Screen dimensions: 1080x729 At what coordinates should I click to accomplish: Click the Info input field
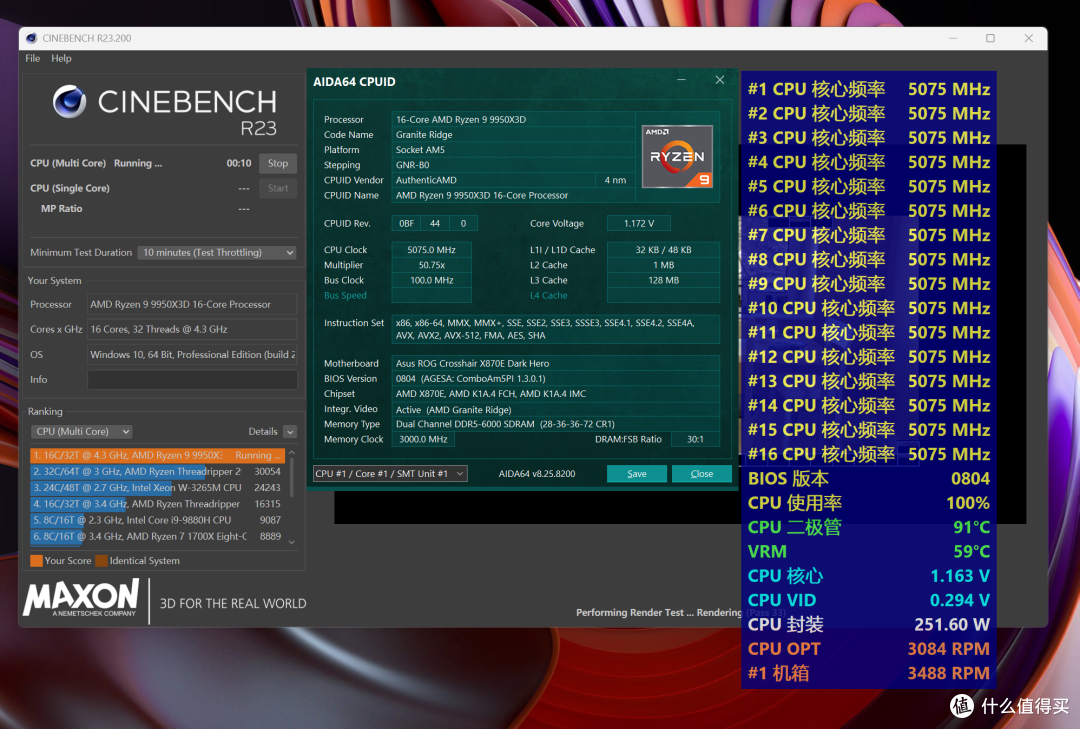(x=192, y=380)
